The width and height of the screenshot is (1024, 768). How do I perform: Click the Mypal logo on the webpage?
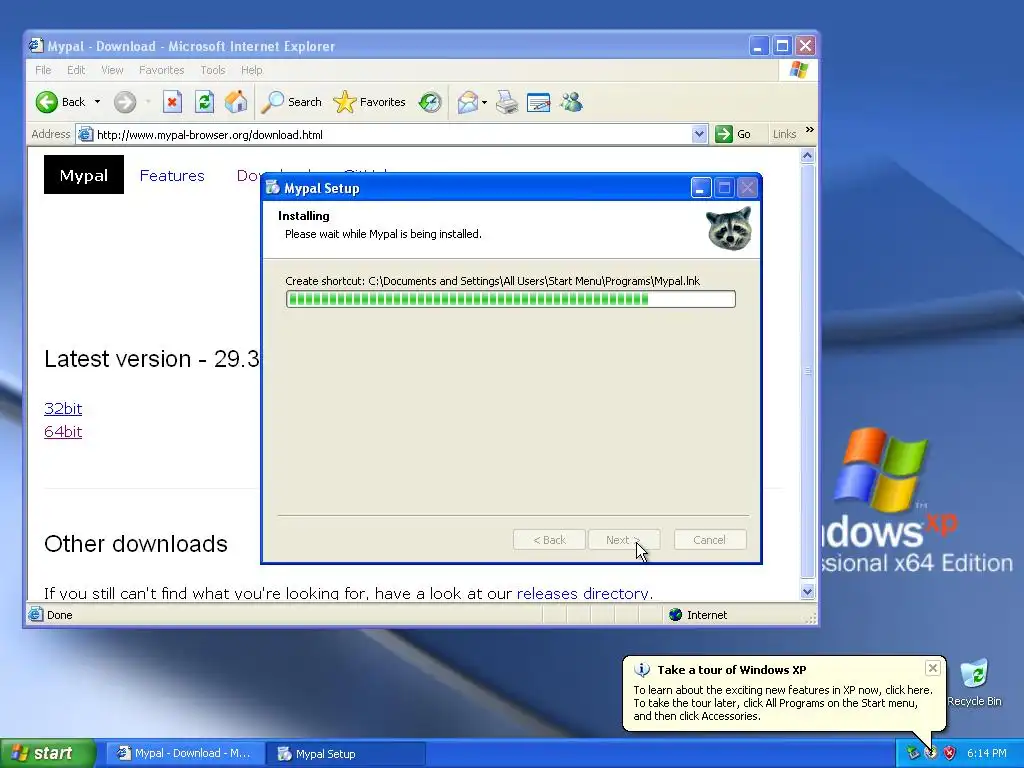(84, 175)
